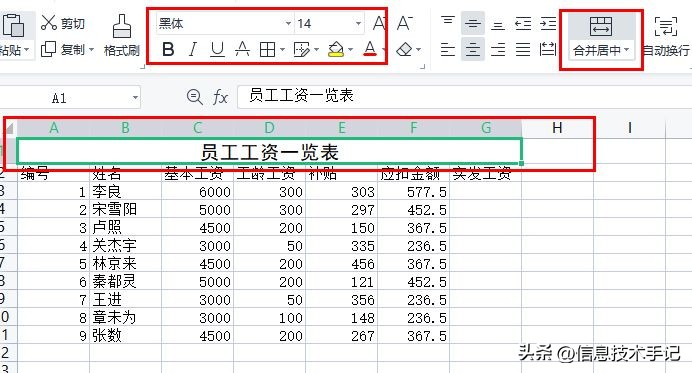Click cell with name 关杰宇
Screen dimensions: 692x373
click(x=125, y=245)
